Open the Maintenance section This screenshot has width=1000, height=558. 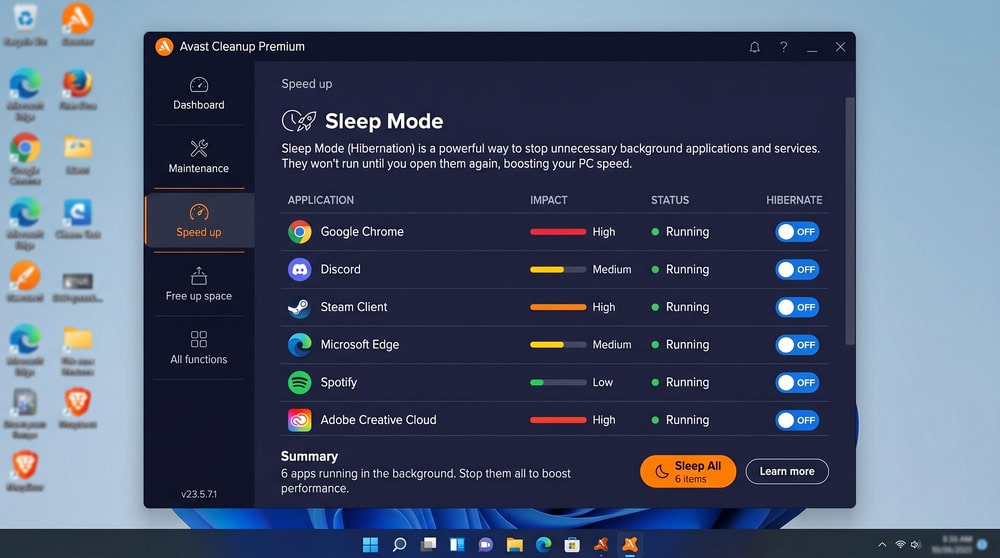(198, 157)
